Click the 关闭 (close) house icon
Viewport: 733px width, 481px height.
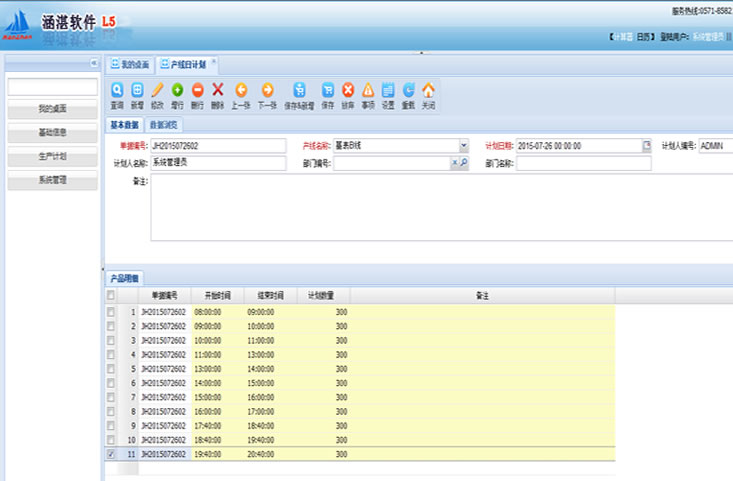pos(428,91)
